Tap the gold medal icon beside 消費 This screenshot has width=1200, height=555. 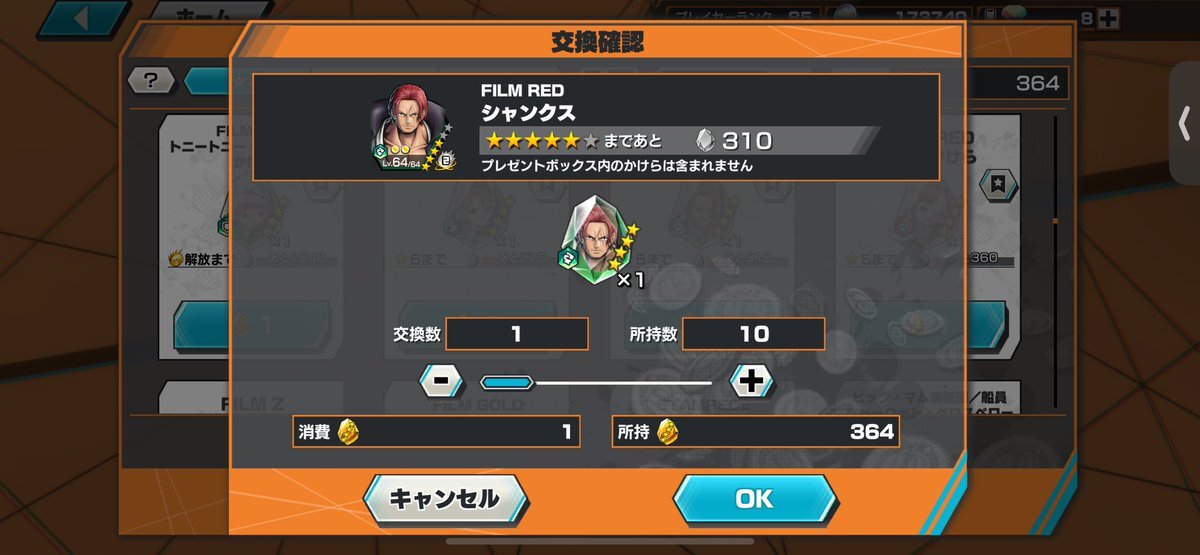coord(348,432)
